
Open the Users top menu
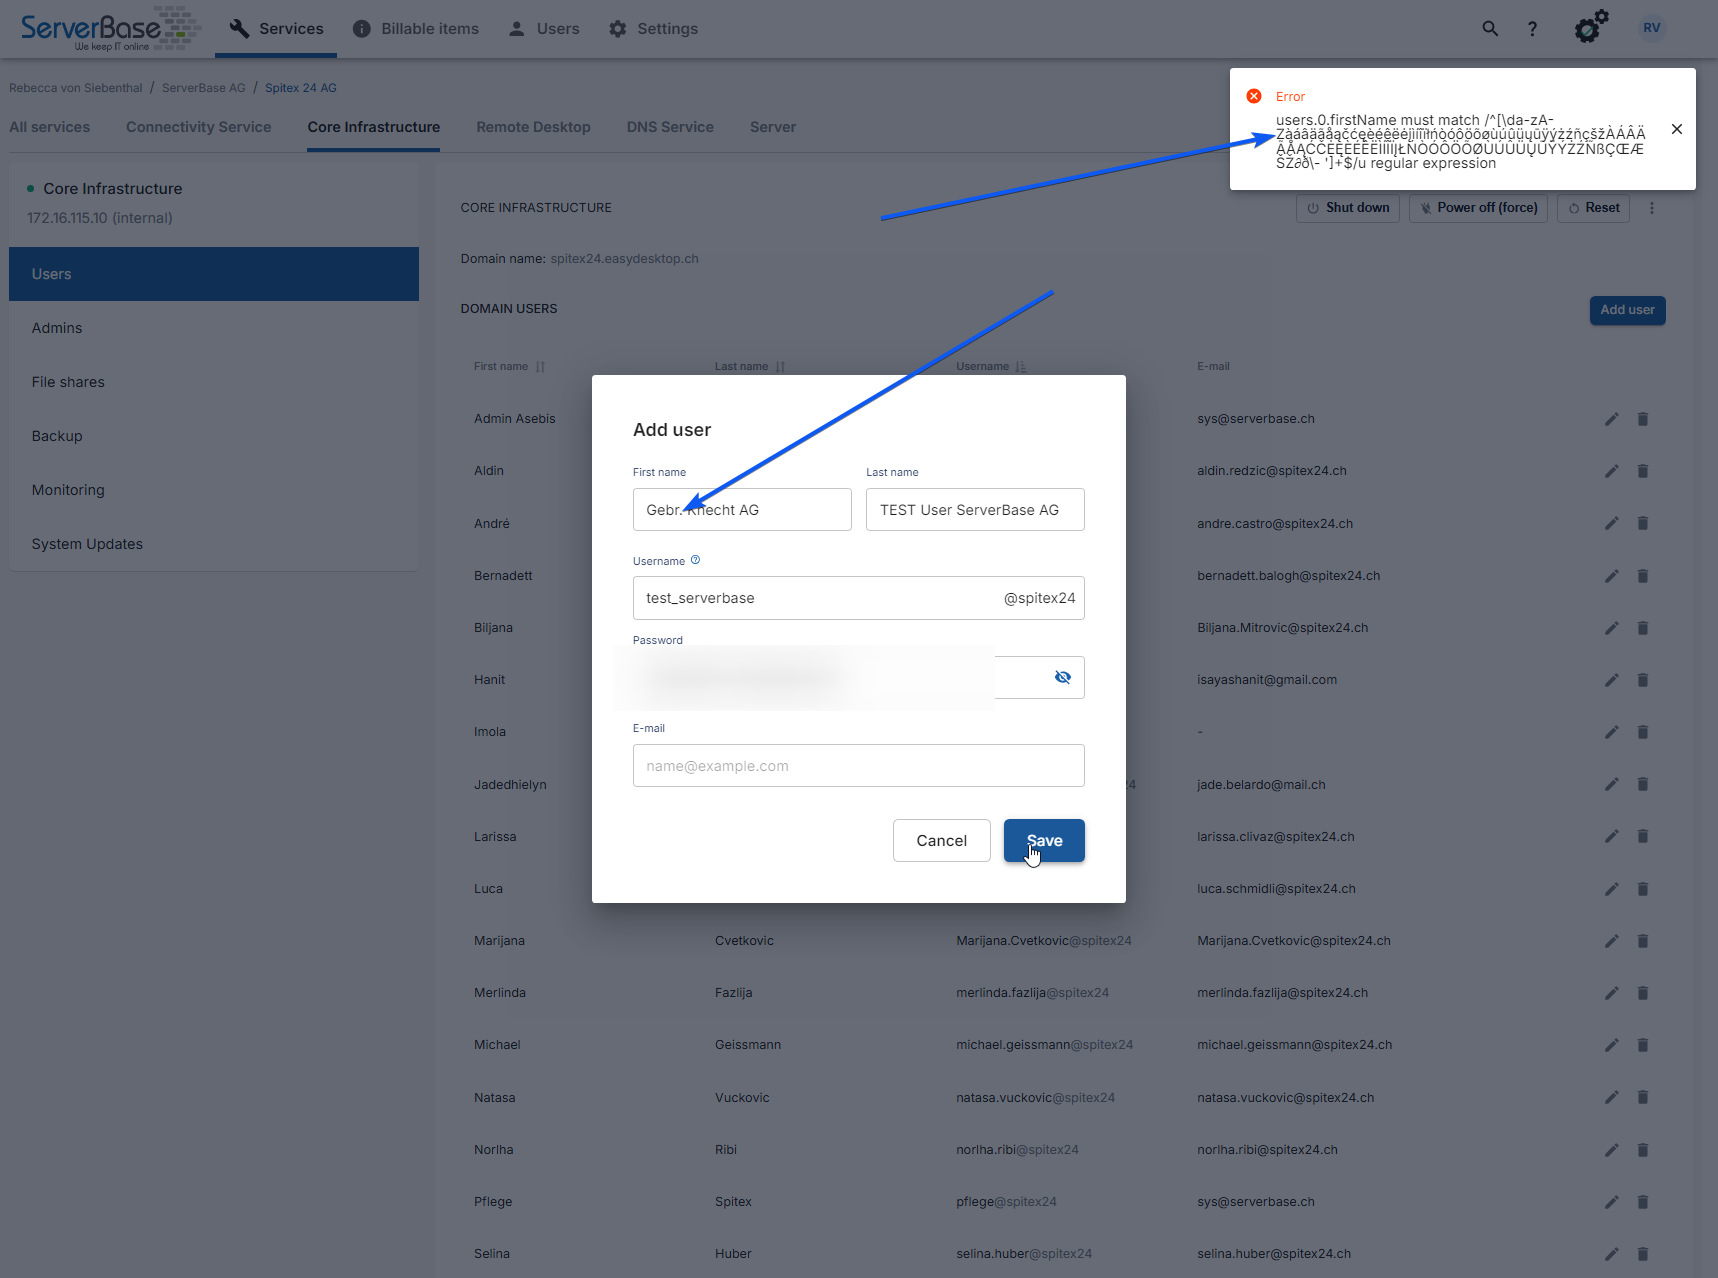(x=544, y=29)
